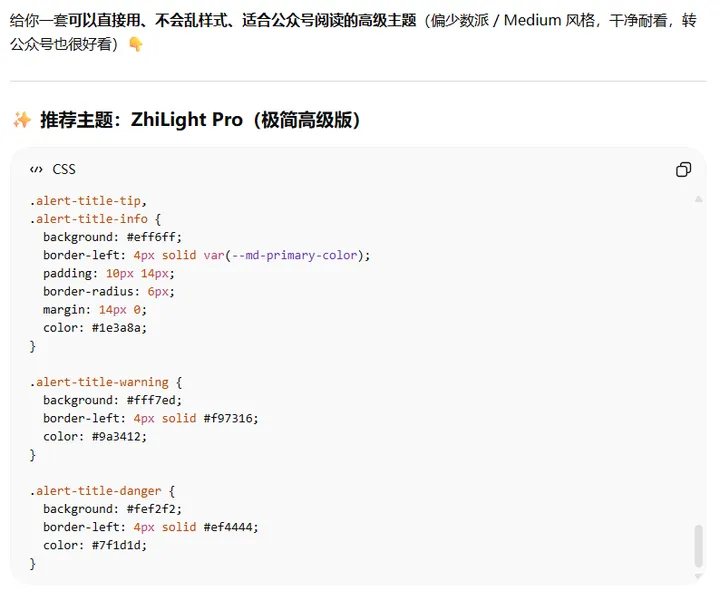Click the code block scrollbar thumb
This screenshot has width=720, height=600.
[x=698, y=545]
